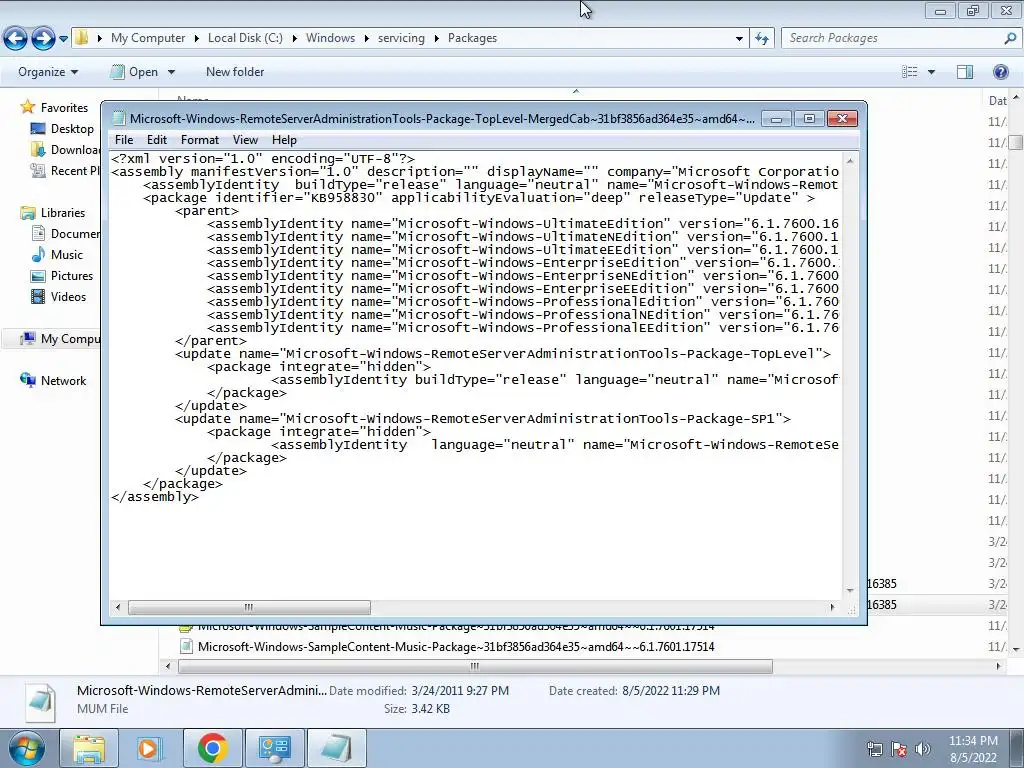The height and width of the screenshot is (768, 1024).
Task: Click Notepad vertical scroll down arrow
Action: [850, 590]
